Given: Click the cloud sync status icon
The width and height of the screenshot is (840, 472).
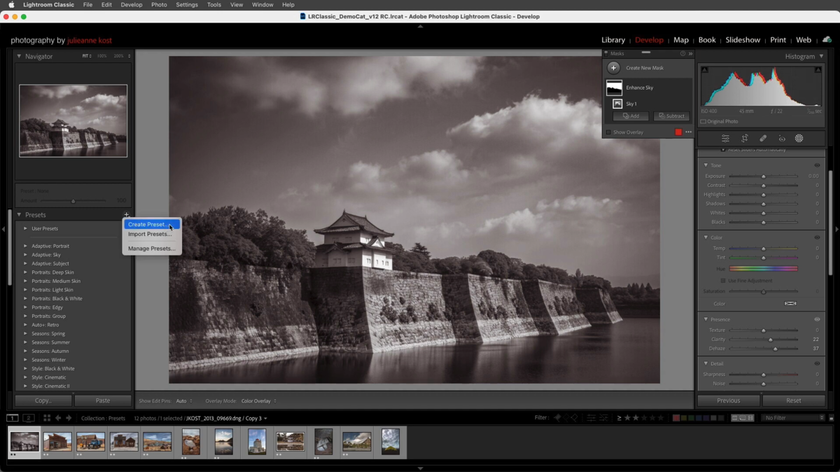Looking at the screenshot, I should [x=827, y=40].
